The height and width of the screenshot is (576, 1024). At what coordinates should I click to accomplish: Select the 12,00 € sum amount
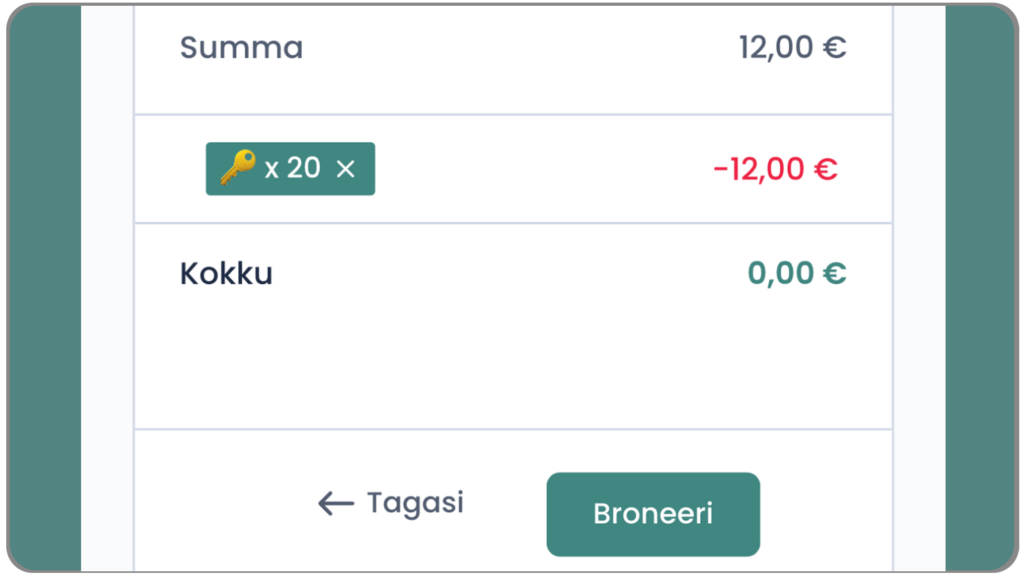[x=792, y=47]
